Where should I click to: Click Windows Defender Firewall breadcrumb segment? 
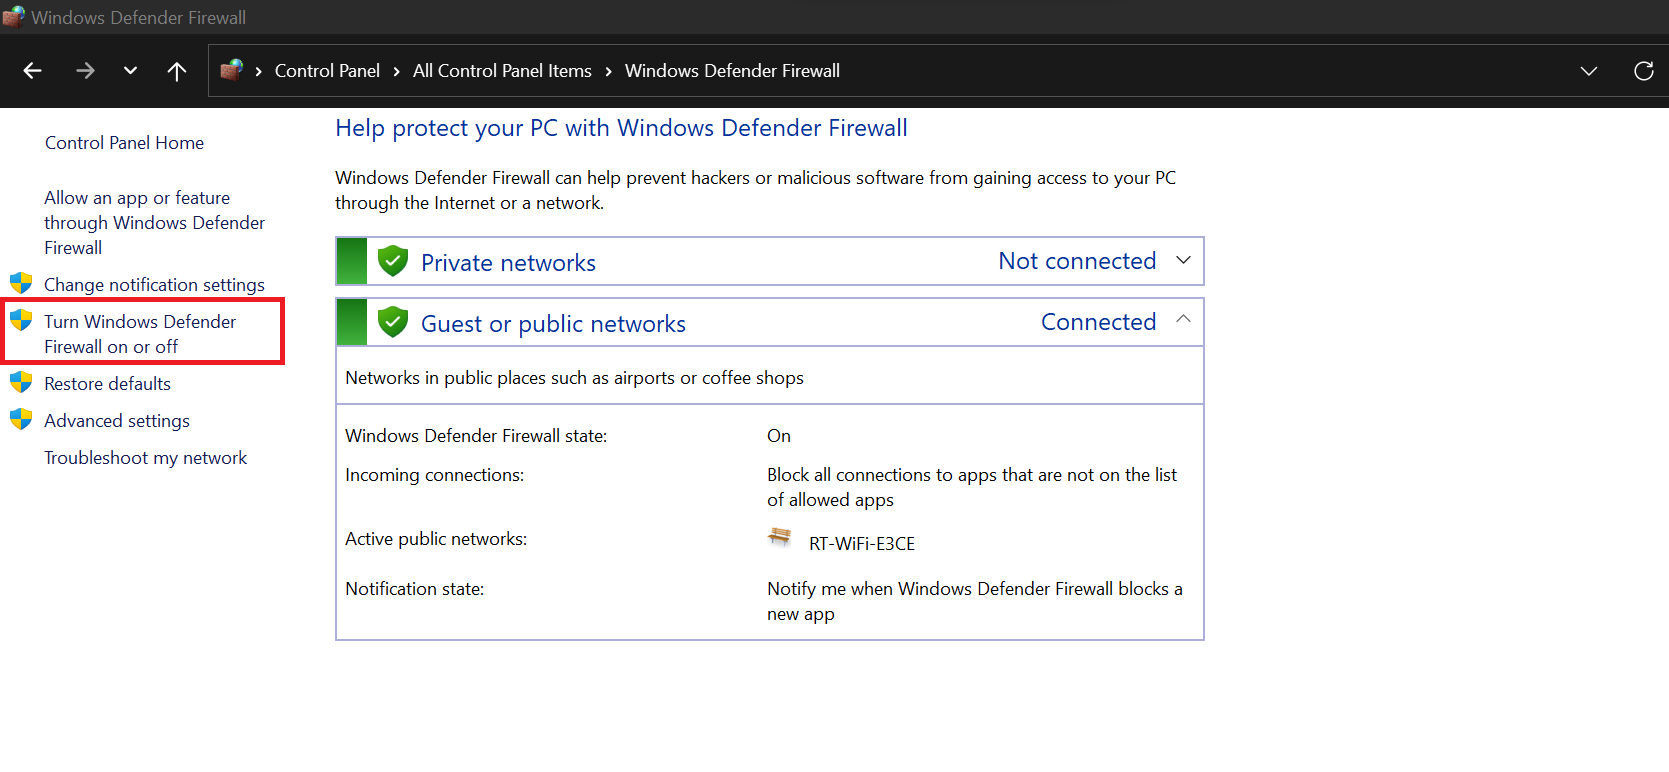pos(732,71)
